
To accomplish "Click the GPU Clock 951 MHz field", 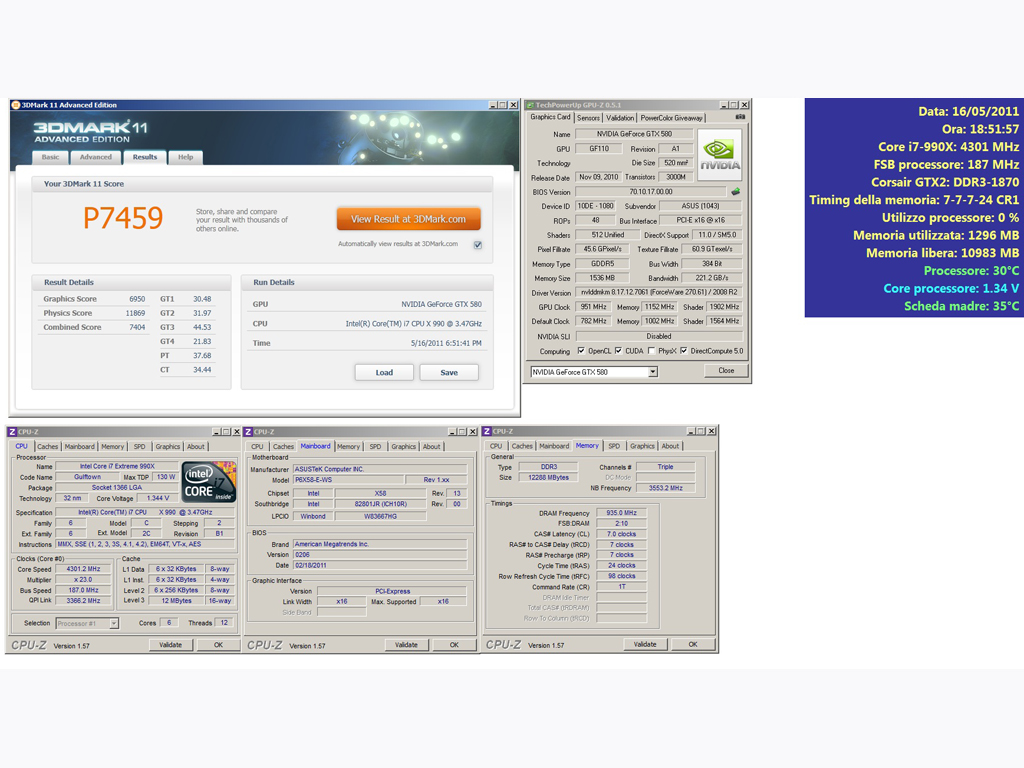I will pos(593,307).
